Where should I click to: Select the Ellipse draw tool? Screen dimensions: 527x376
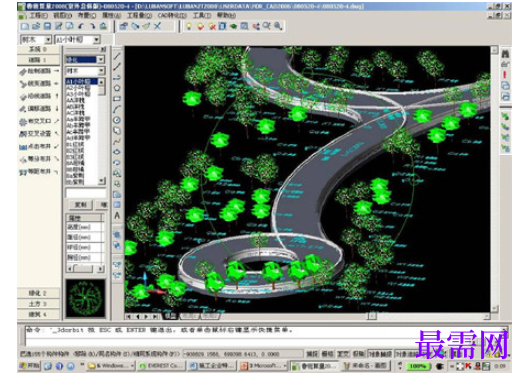pyautogui.click(x=117, y=152)
